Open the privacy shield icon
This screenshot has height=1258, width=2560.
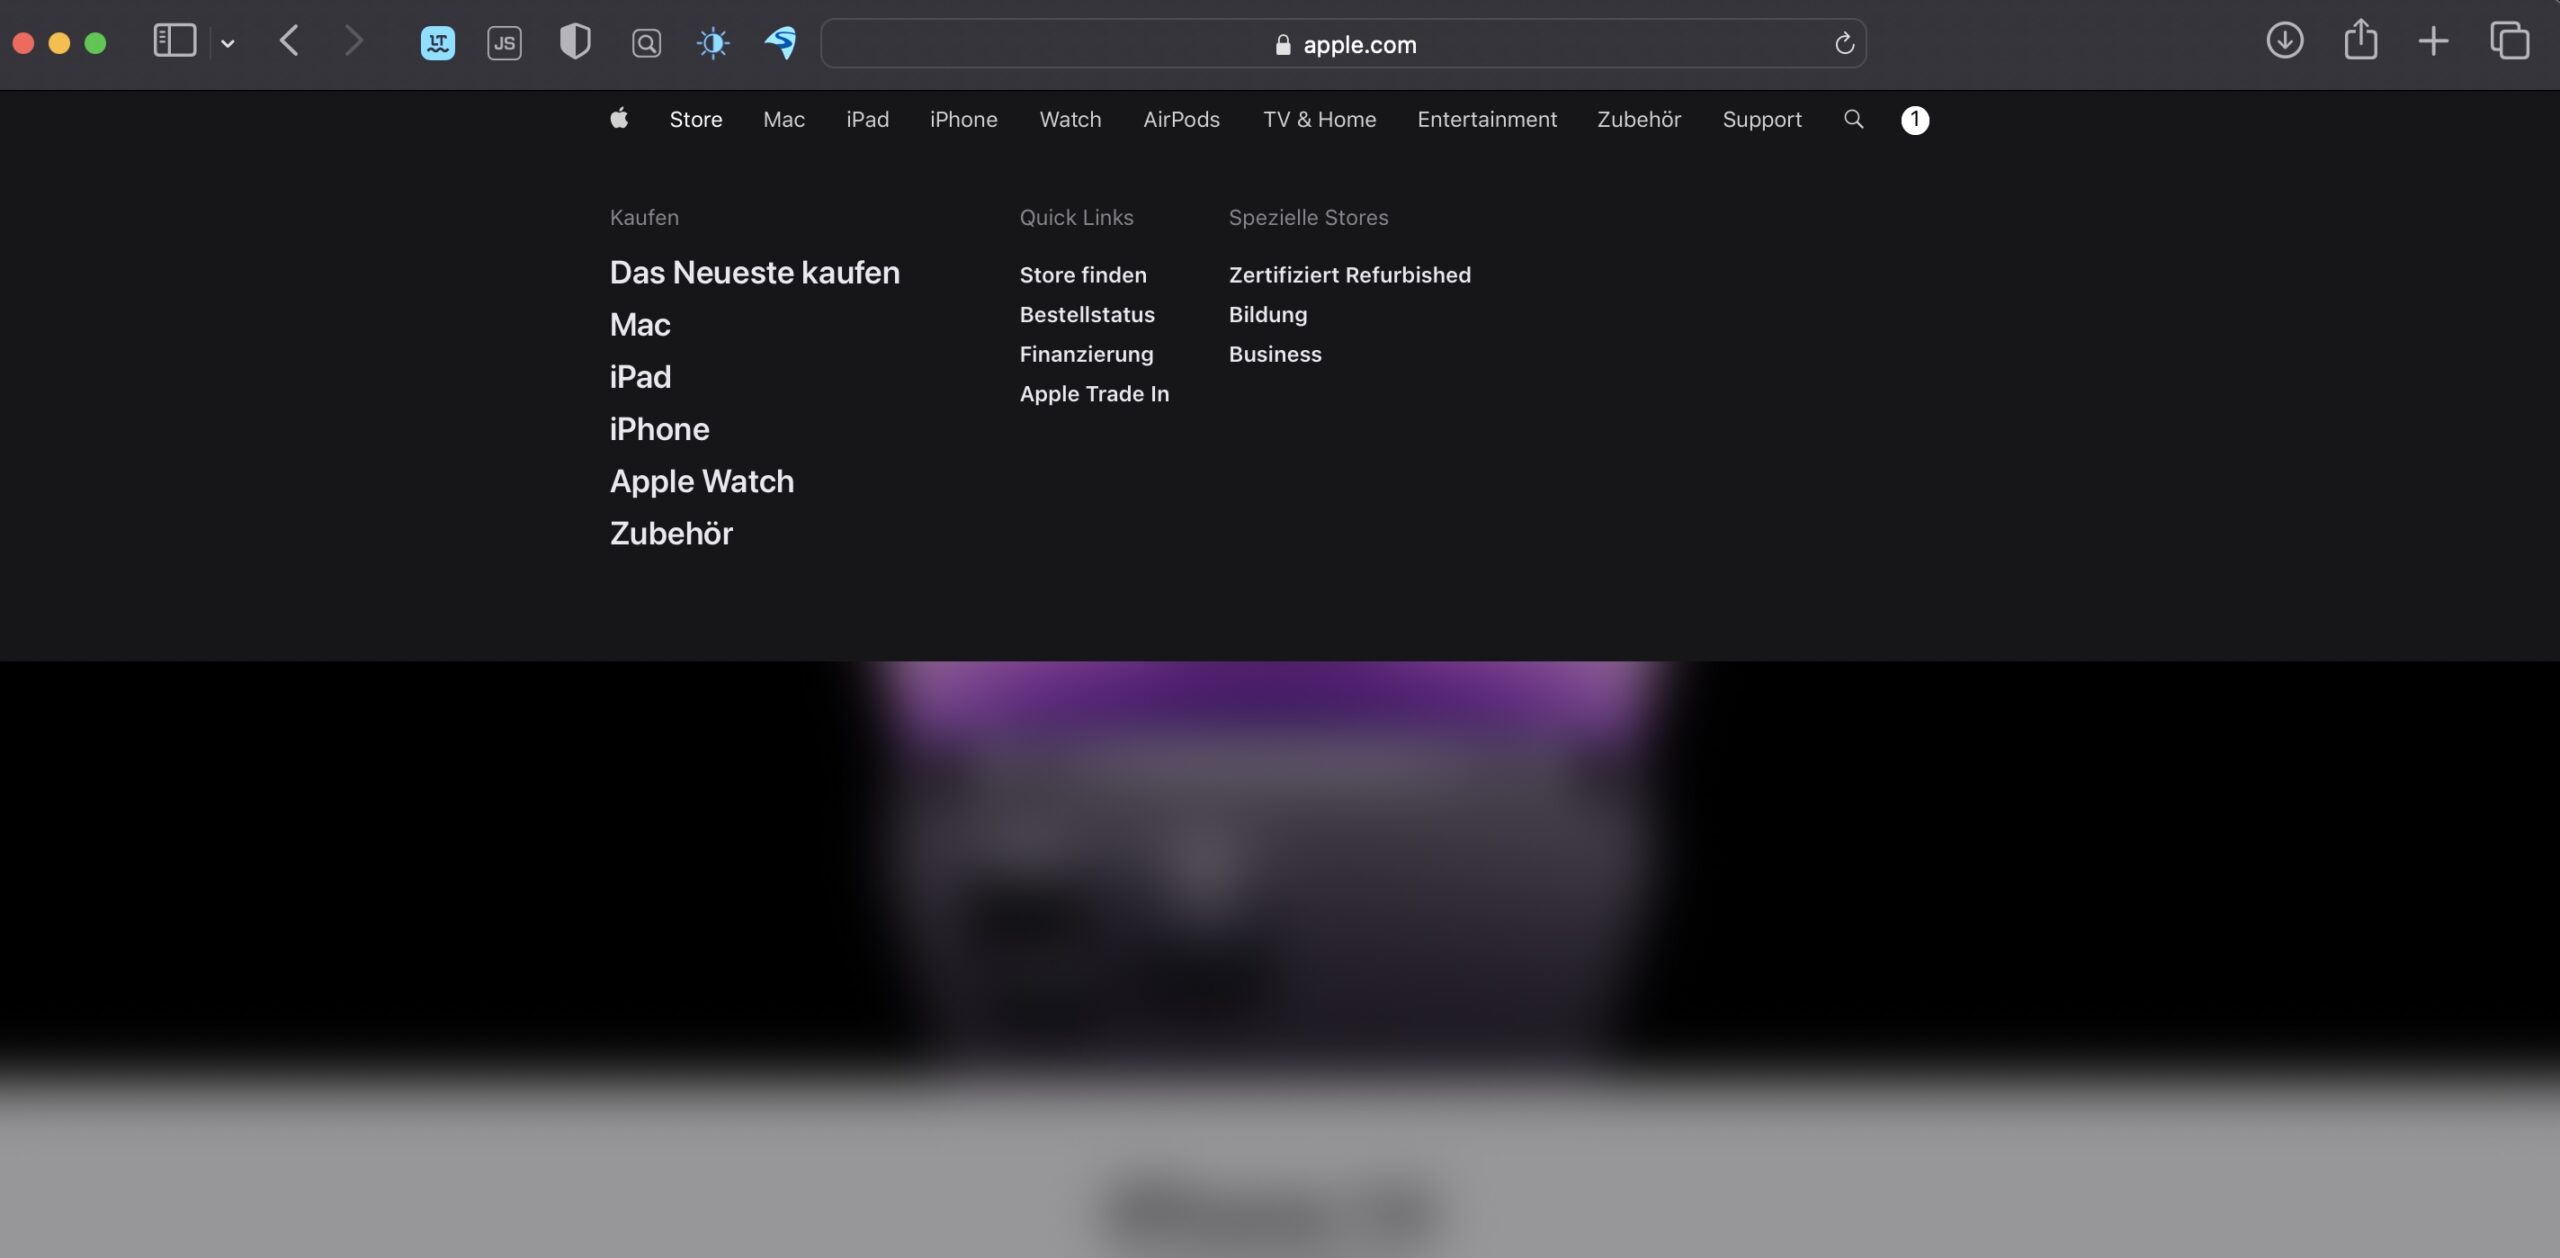click(x=575, y=42)
